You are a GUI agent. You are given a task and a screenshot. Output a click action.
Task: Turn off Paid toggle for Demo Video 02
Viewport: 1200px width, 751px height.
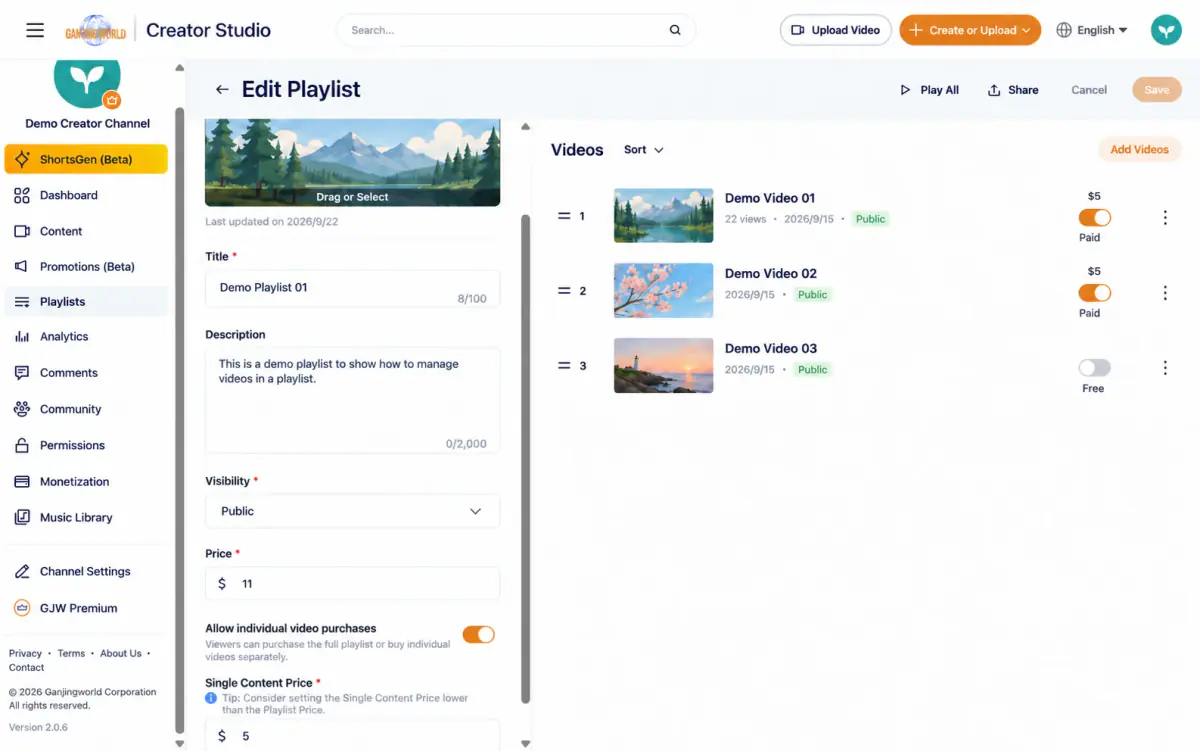point(1095,293)
